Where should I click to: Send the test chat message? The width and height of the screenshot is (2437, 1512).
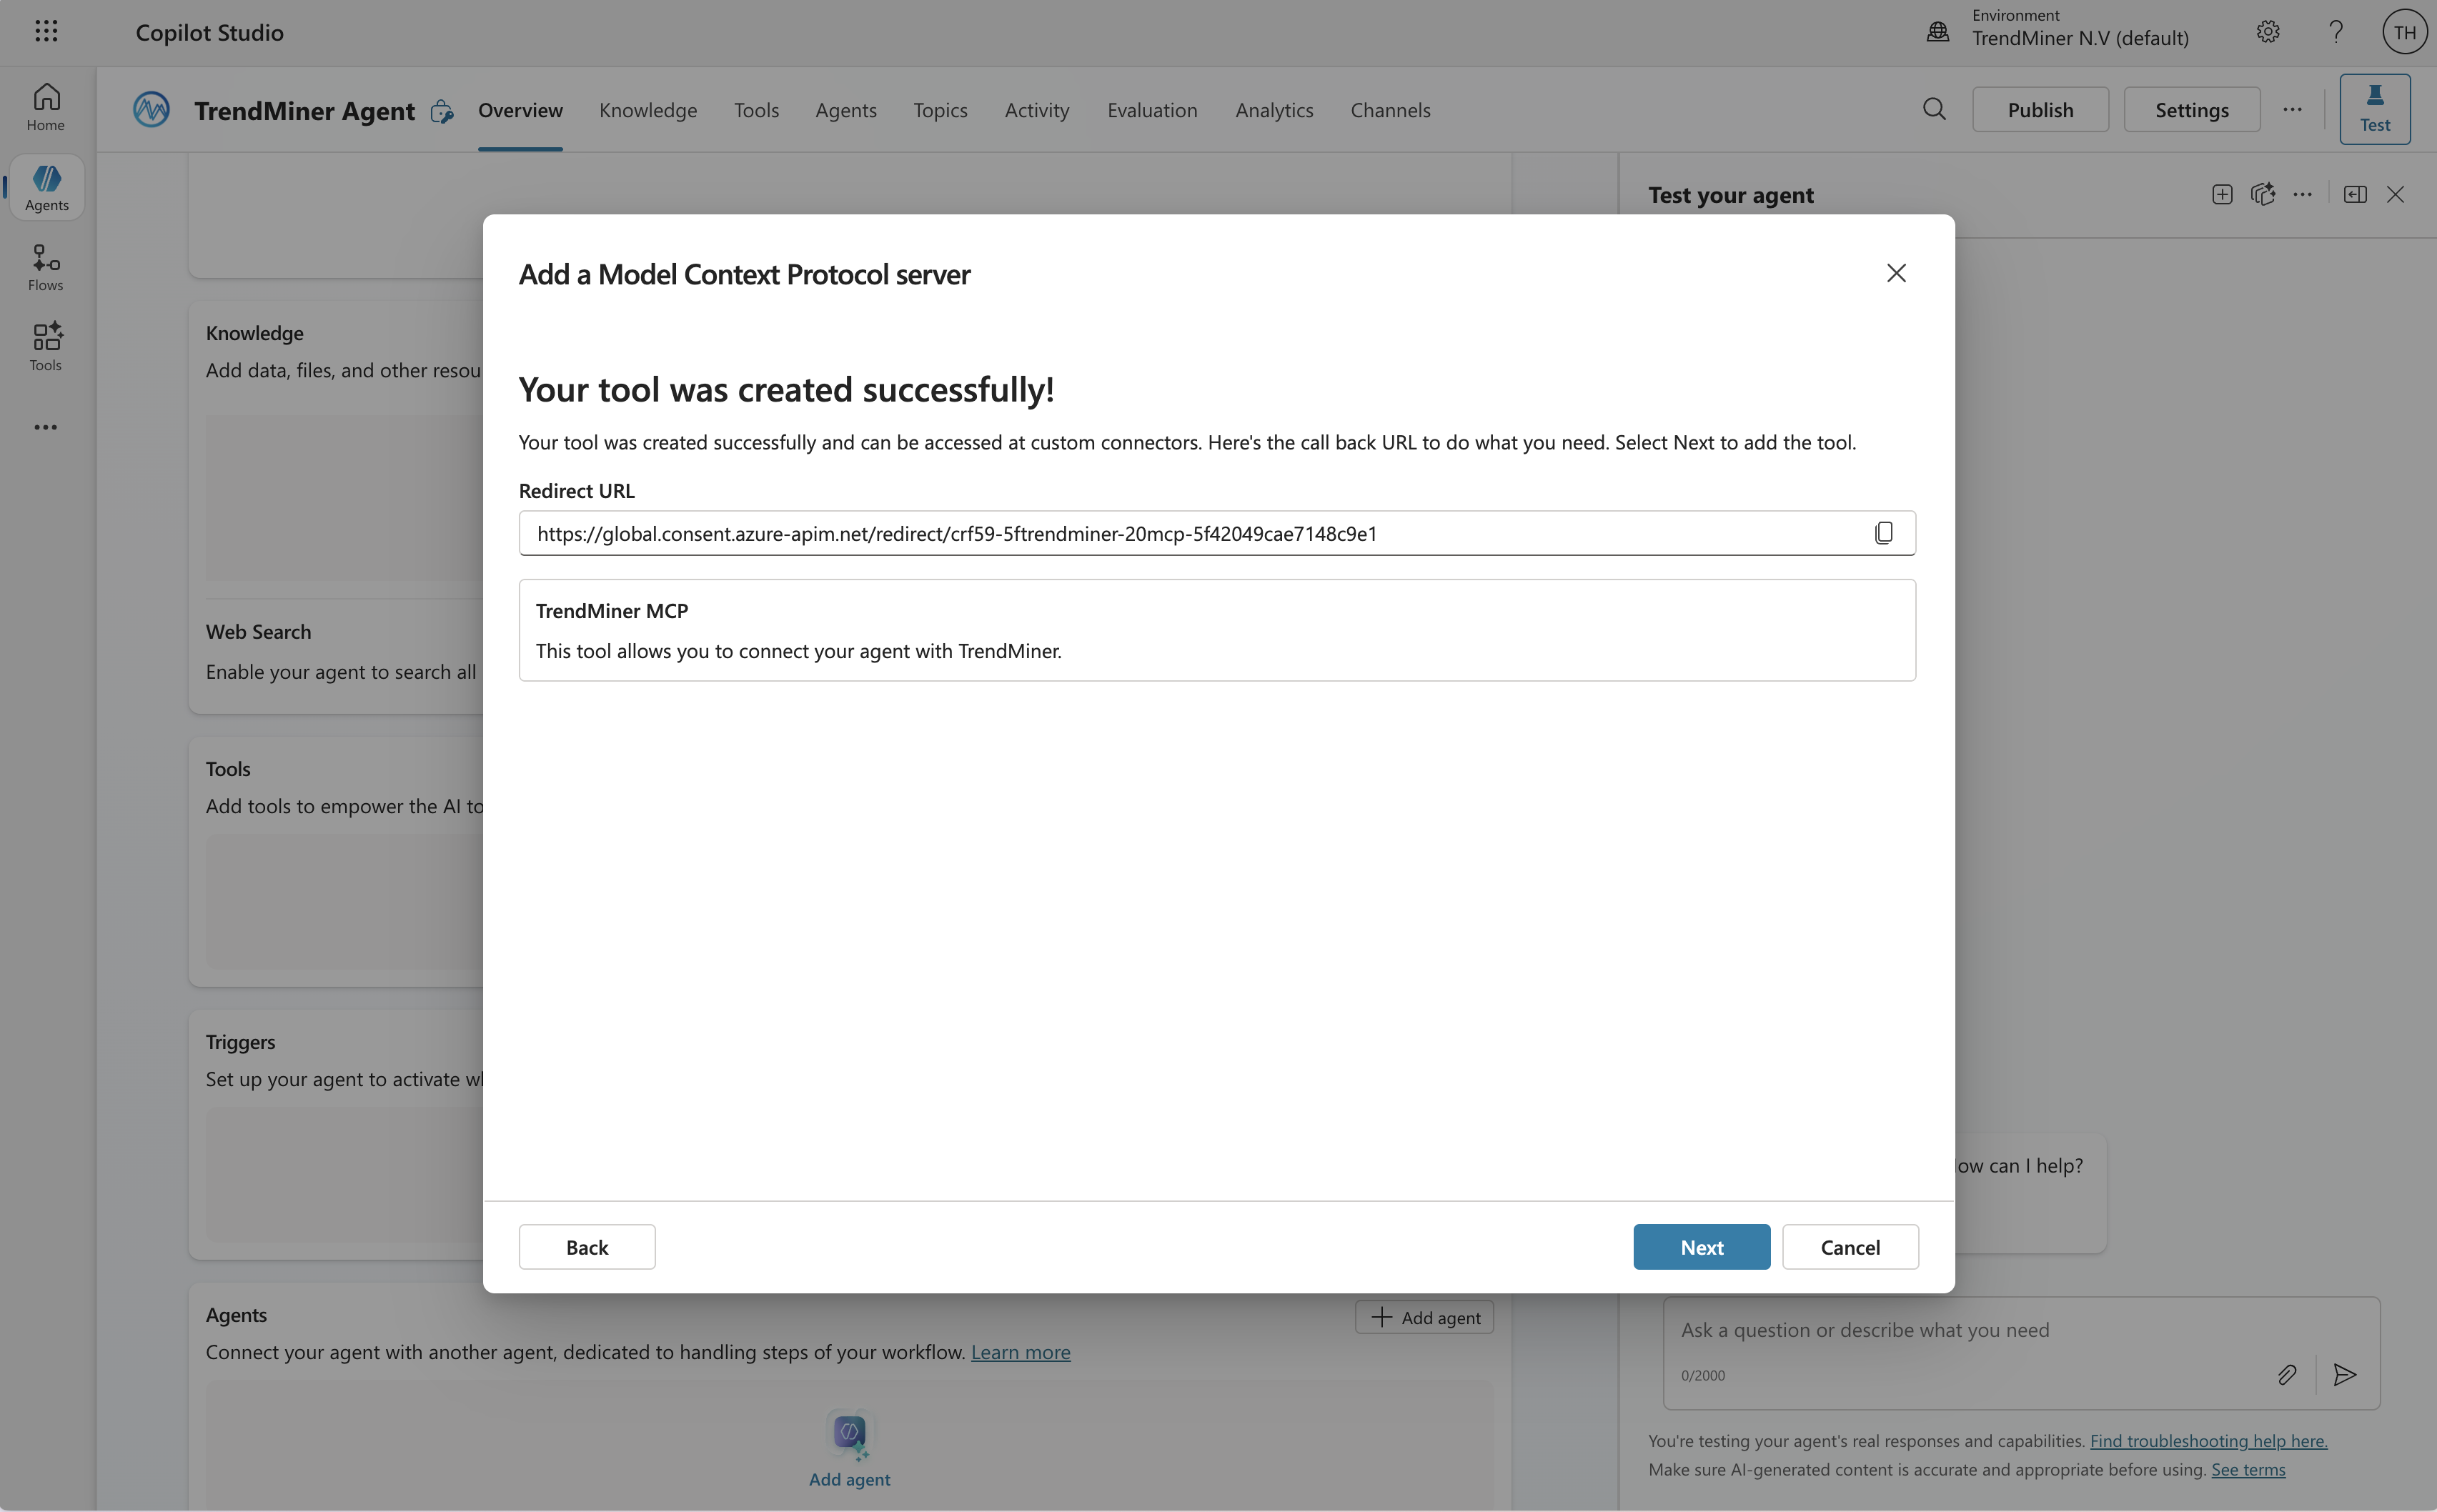click(x=2344, y=1374)
